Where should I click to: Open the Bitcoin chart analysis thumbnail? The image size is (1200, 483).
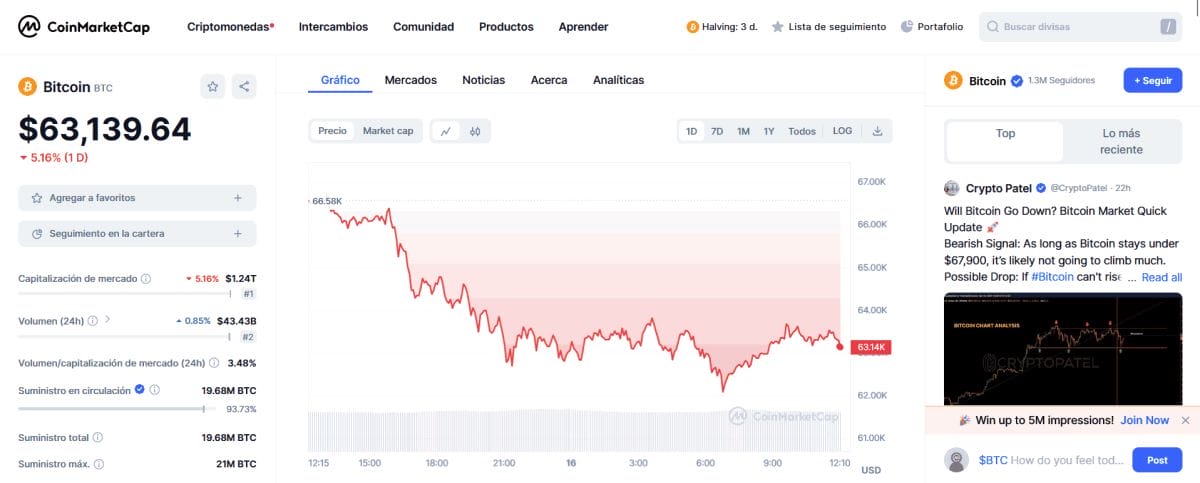click(x=1063, y=348)
